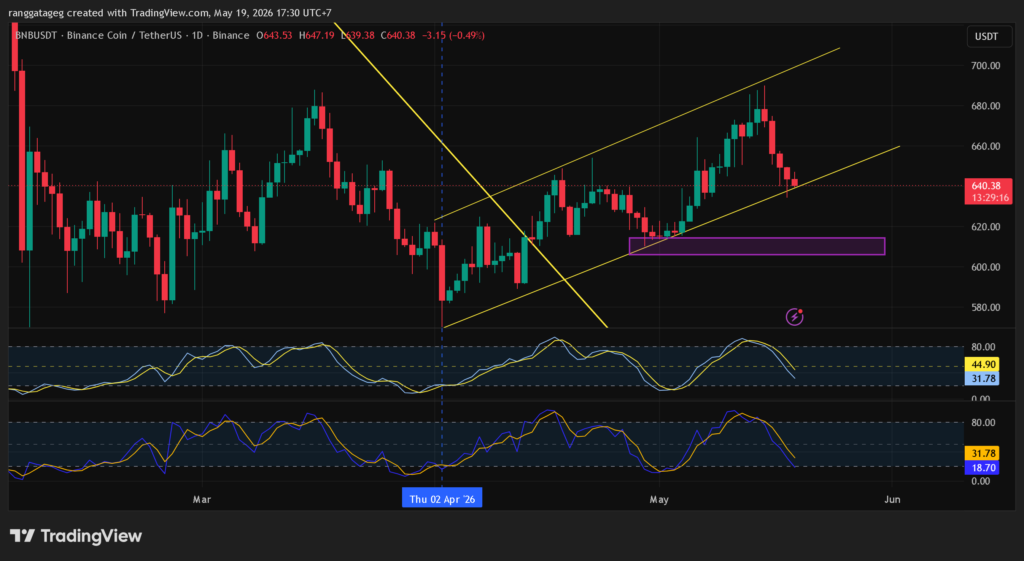This screenshot has height=561, width=1024.
Task: Click the 700.00 price axis label
Action: click(x=985, y=66)
